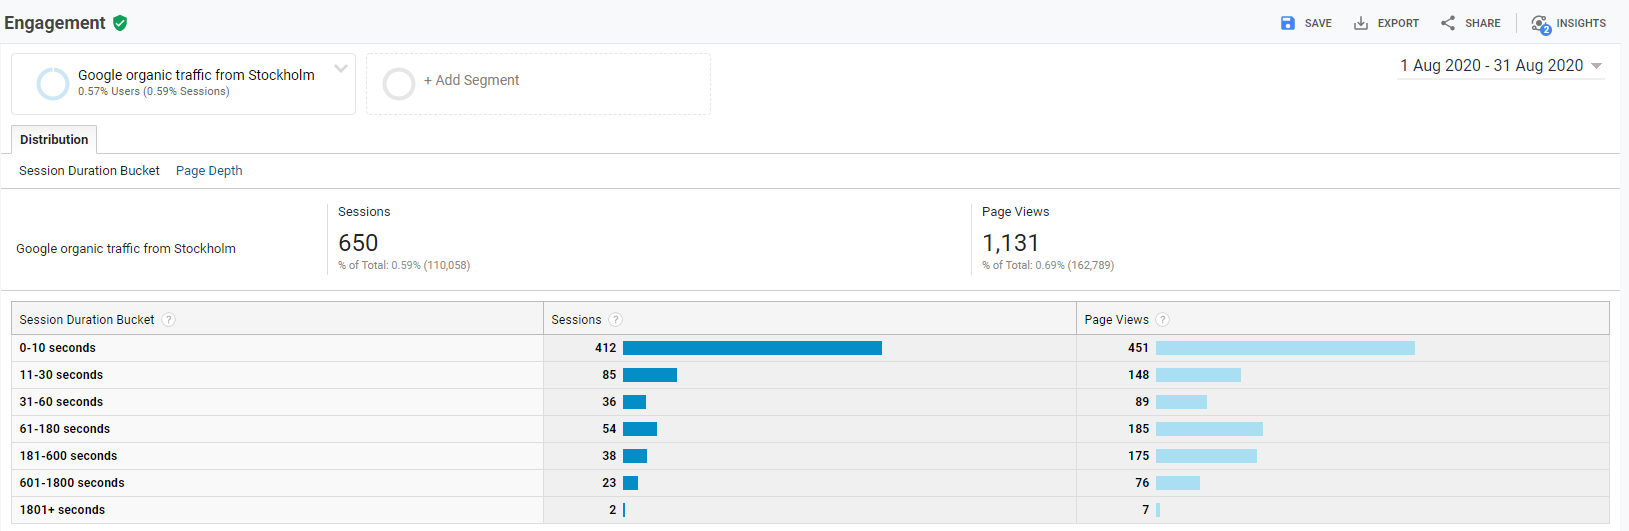Image resolution: width=1629 pixels, height=531 pixels.
Task: Click the page views value 175
Action: pos(1138,456)
